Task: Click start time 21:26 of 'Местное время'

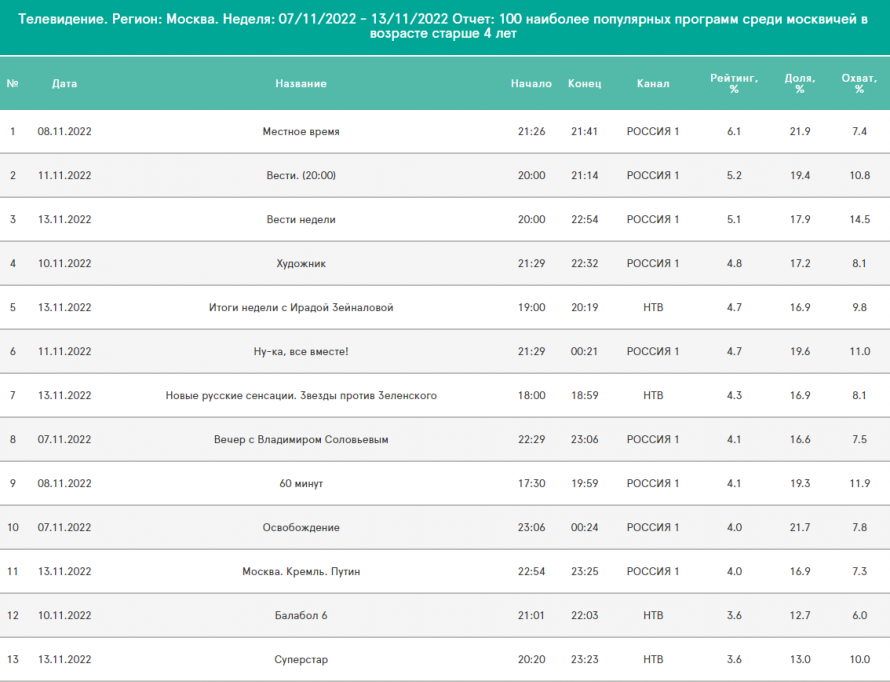Action: pos(531,132)
